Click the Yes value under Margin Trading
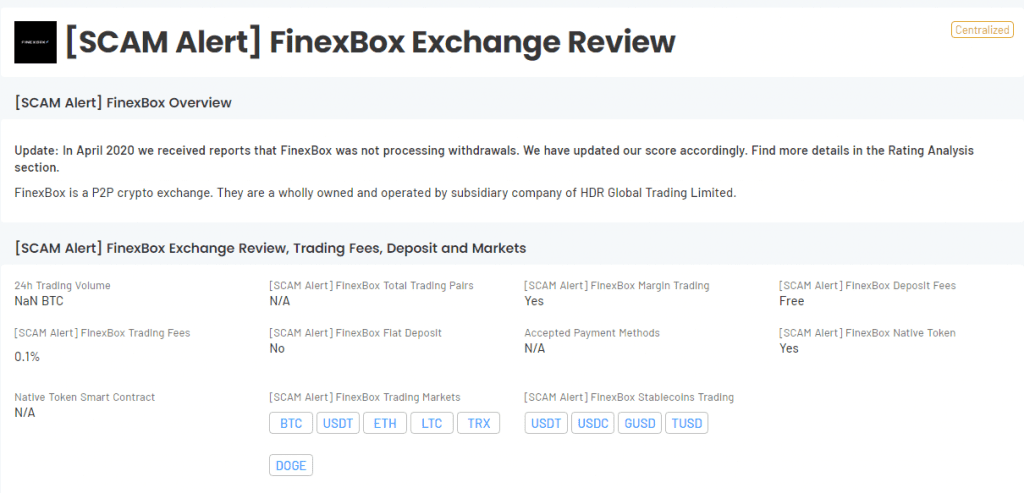Image resolution: width=1024 pixels, height=493 pixels. tap(534, 301)
